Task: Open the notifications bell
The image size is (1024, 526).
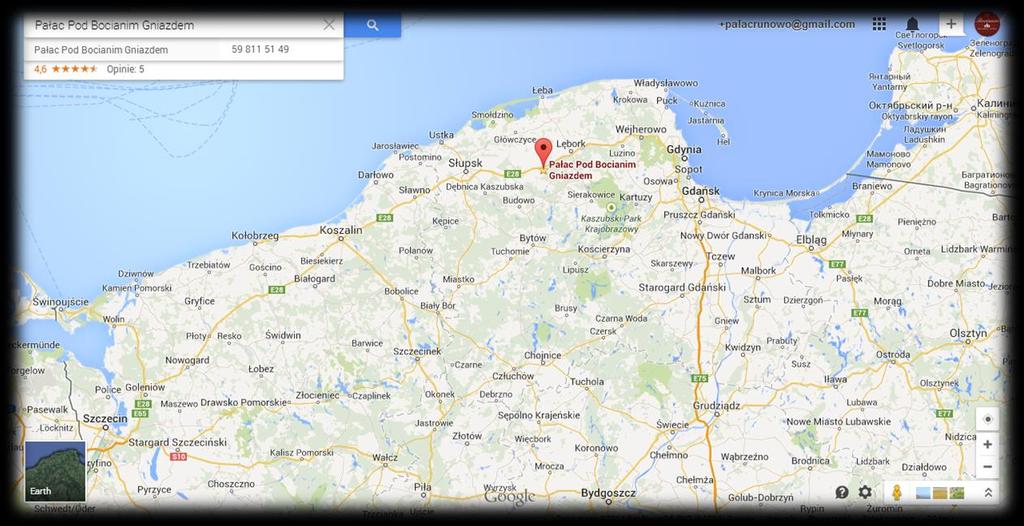Action: point(912,24)
